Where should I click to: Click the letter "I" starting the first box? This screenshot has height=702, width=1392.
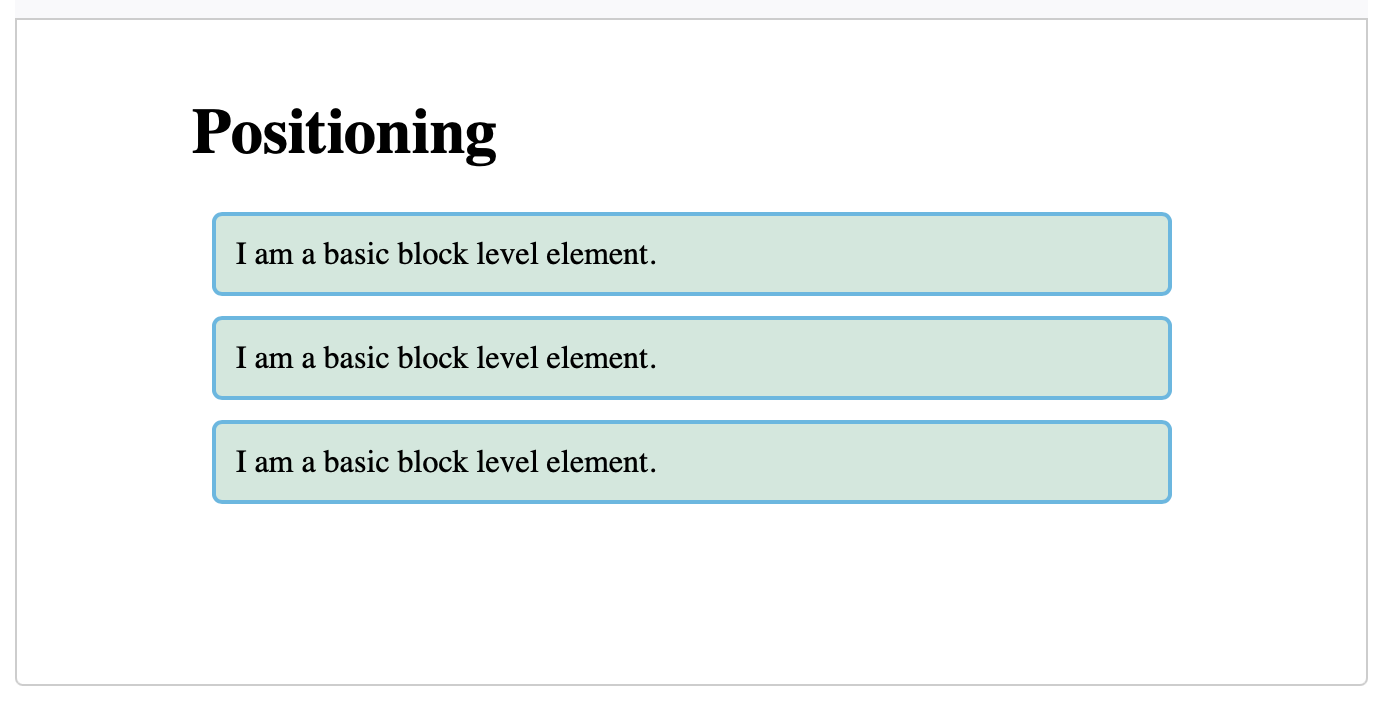[x=241, y=254]
